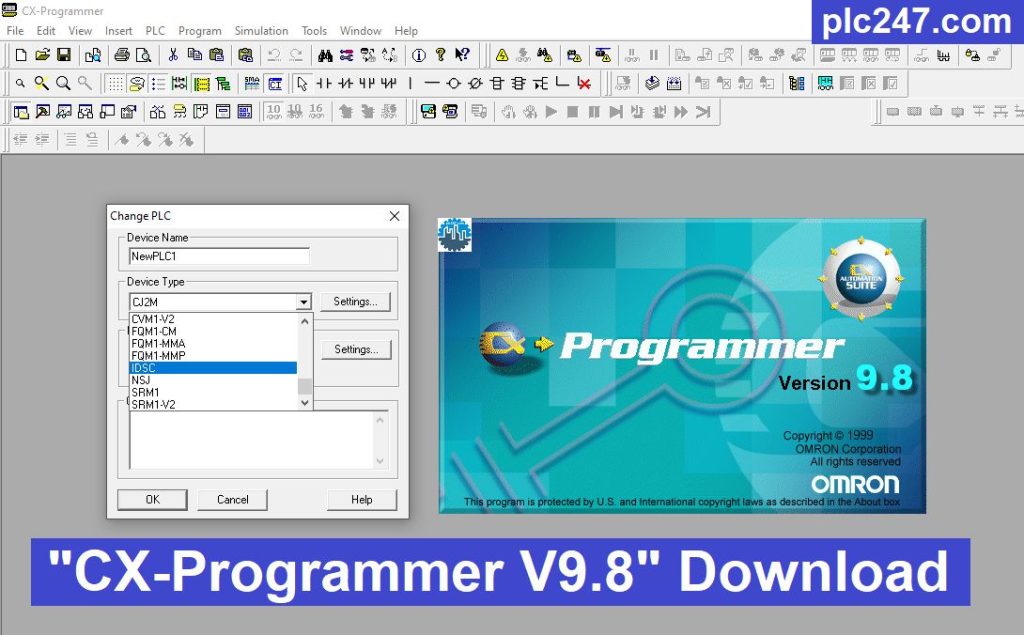Select FQM1-MMA from device list

point(213,344)
